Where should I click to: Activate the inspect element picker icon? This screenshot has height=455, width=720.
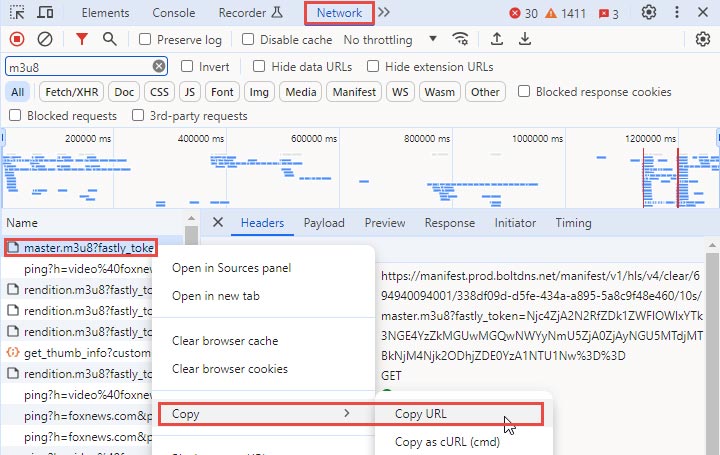point(17,12)
